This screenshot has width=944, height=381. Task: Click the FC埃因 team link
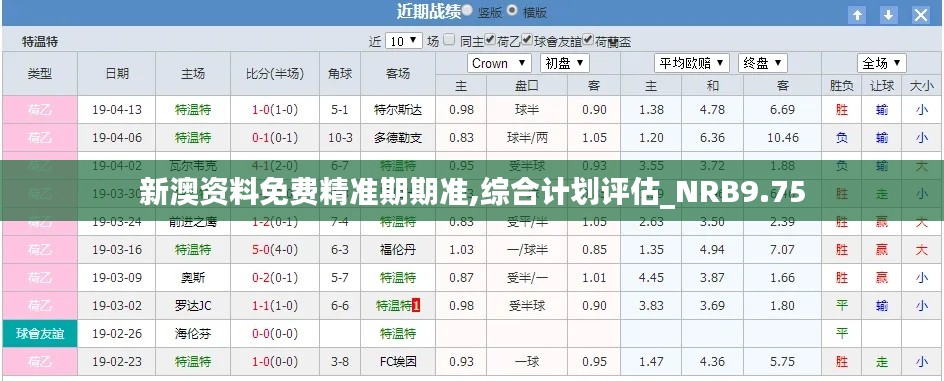(398, 362)
